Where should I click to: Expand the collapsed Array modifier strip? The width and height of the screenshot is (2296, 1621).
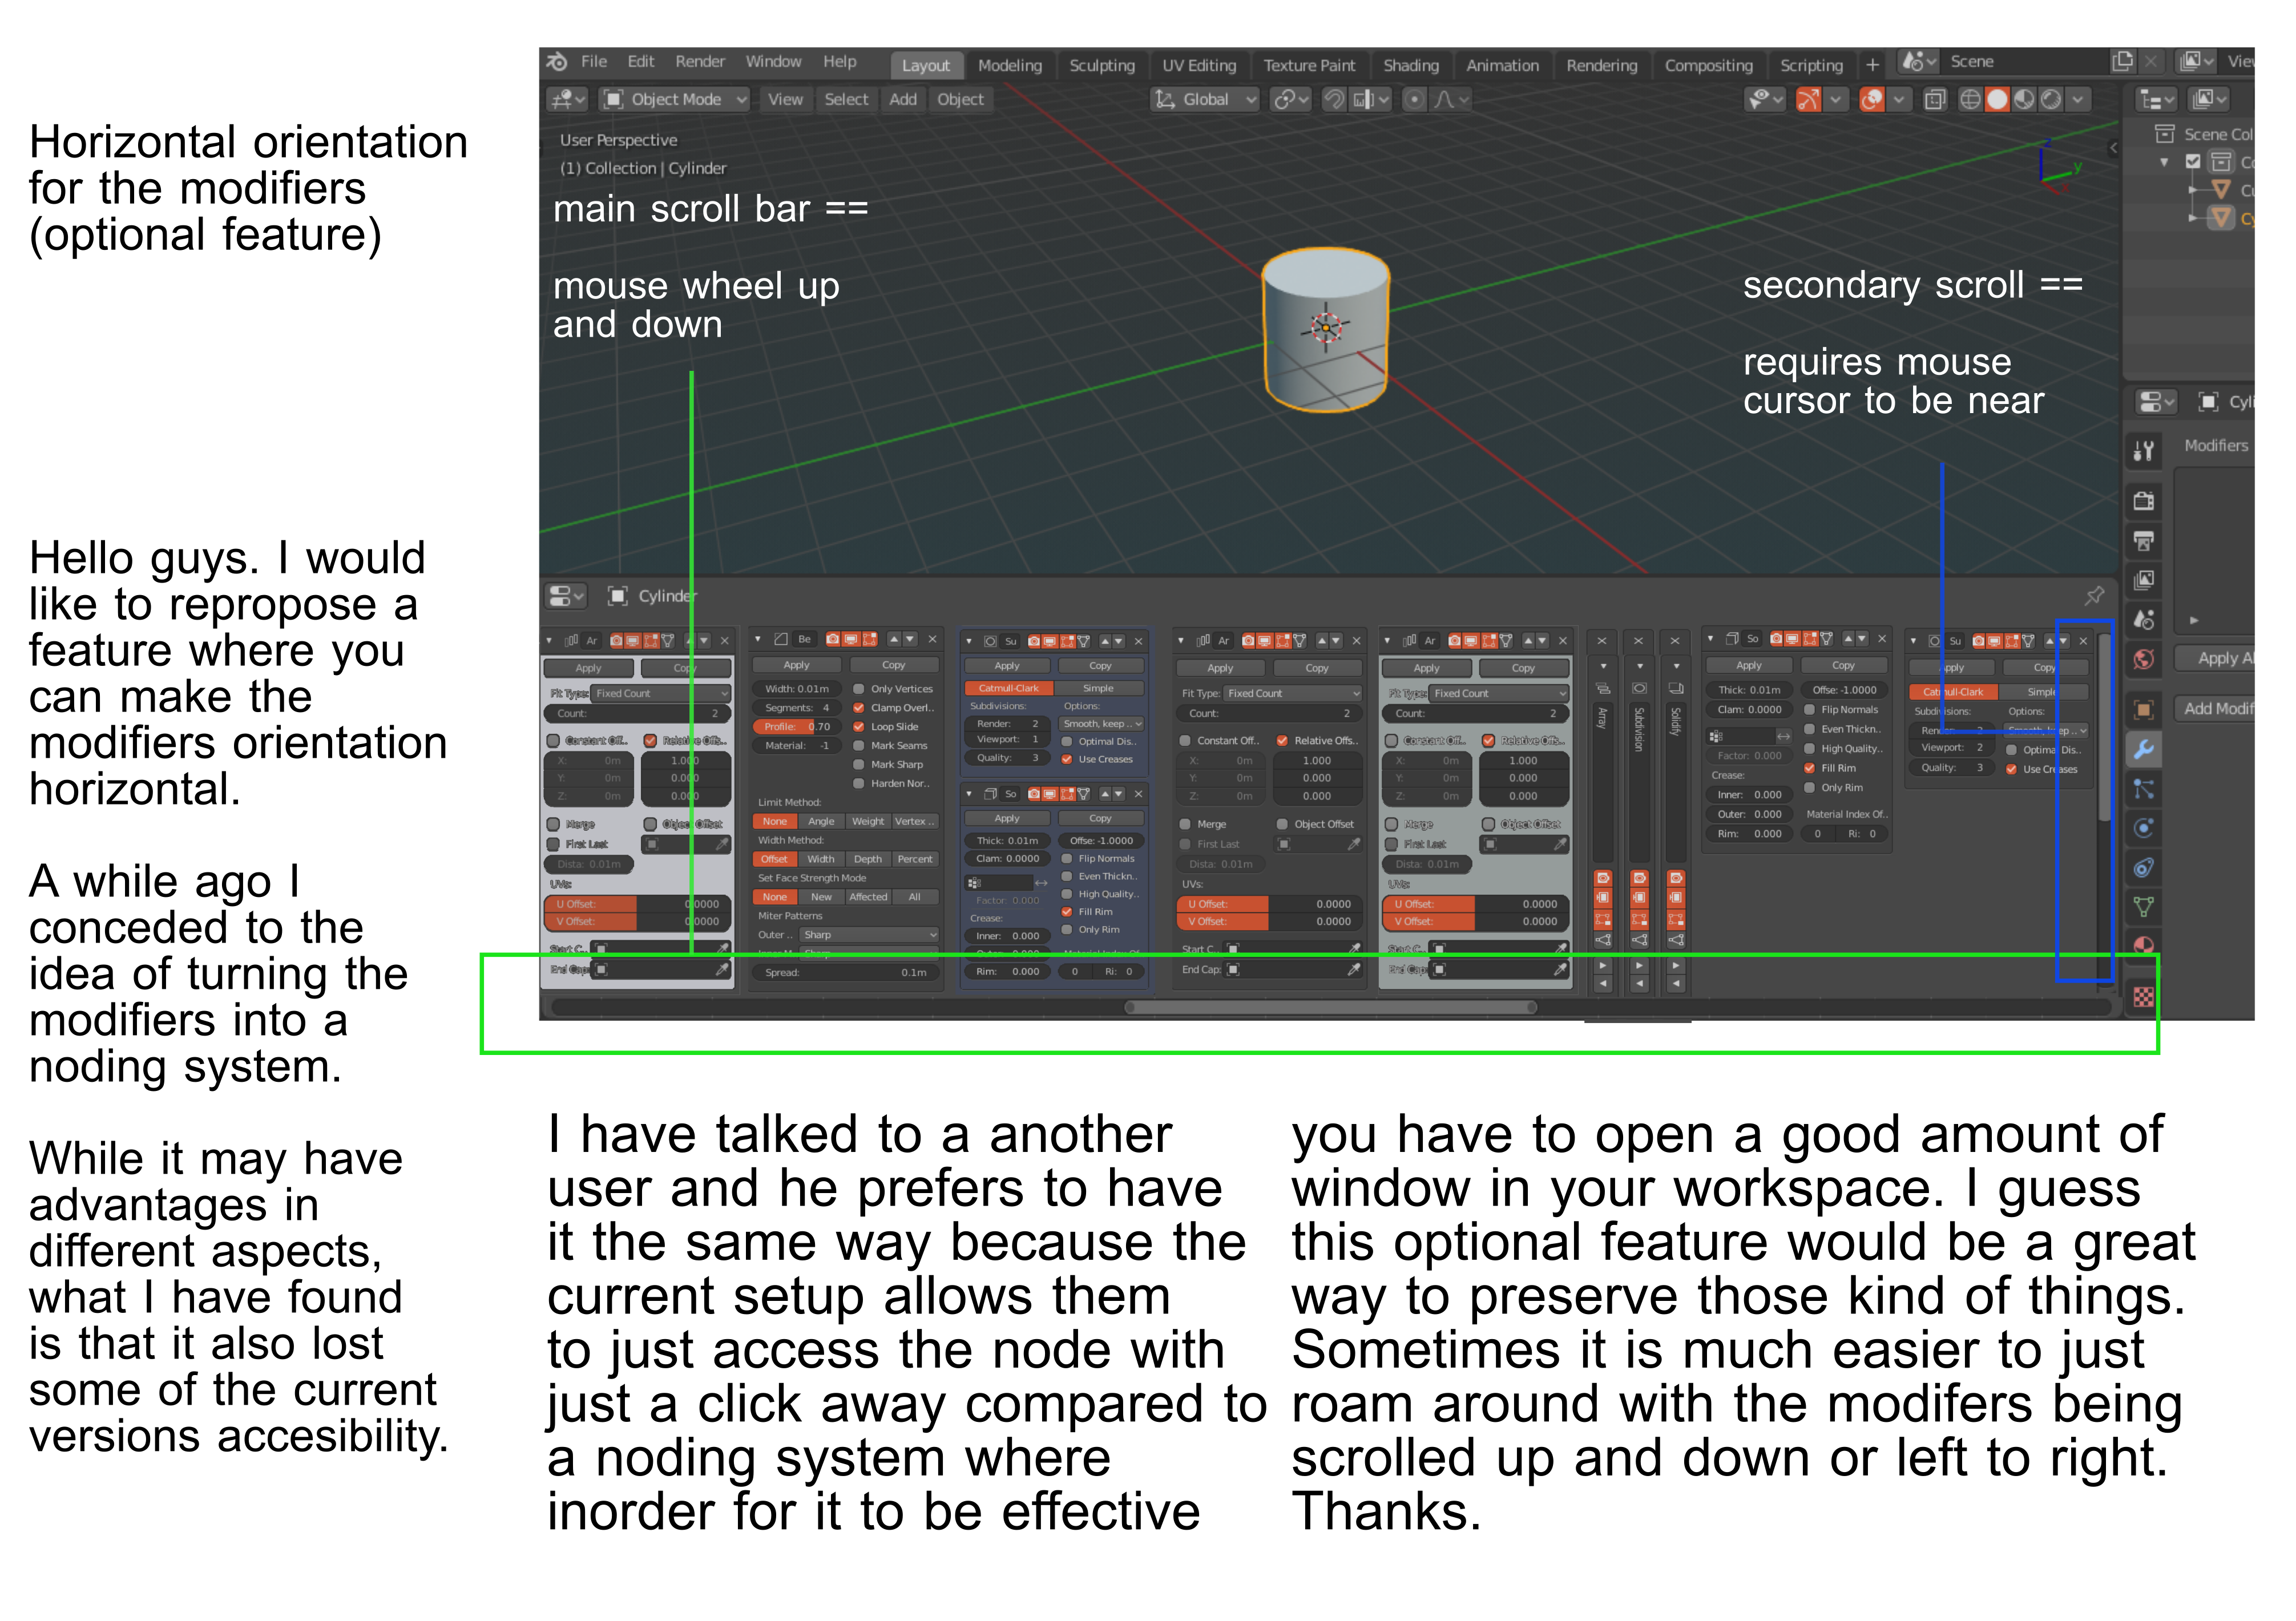click(x=1603, y=666)
